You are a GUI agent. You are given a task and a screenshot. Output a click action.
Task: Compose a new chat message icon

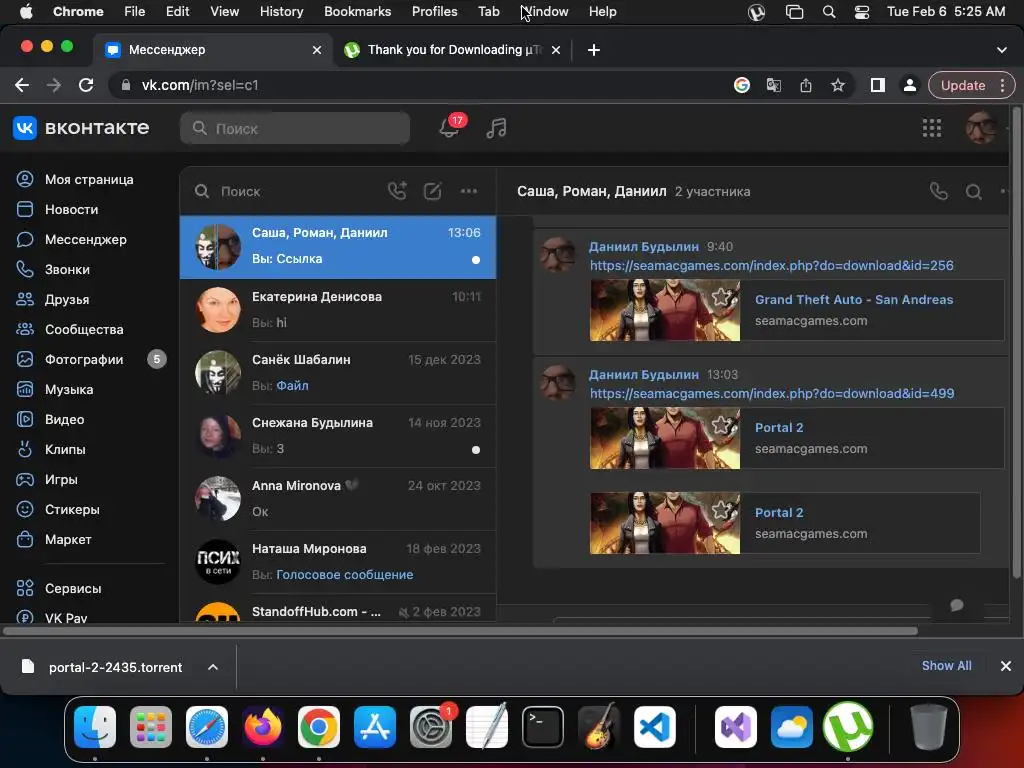coord(432,191)
